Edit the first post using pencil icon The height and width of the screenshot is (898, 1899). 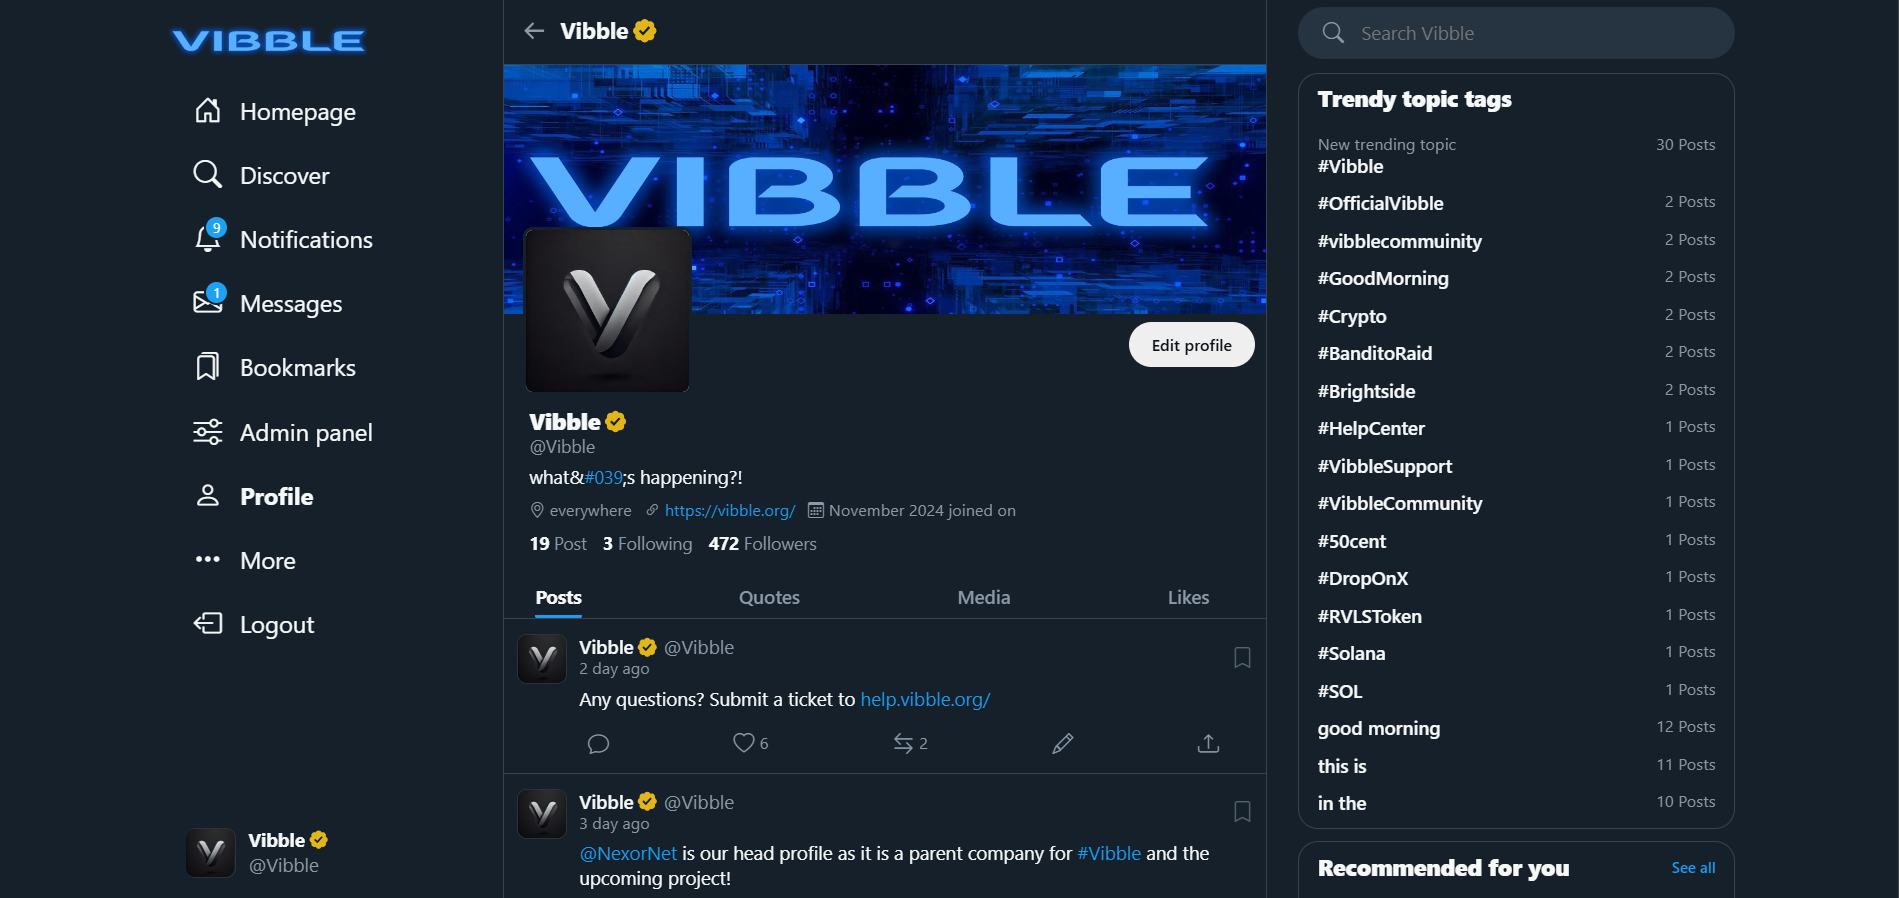coord(1063,743)
